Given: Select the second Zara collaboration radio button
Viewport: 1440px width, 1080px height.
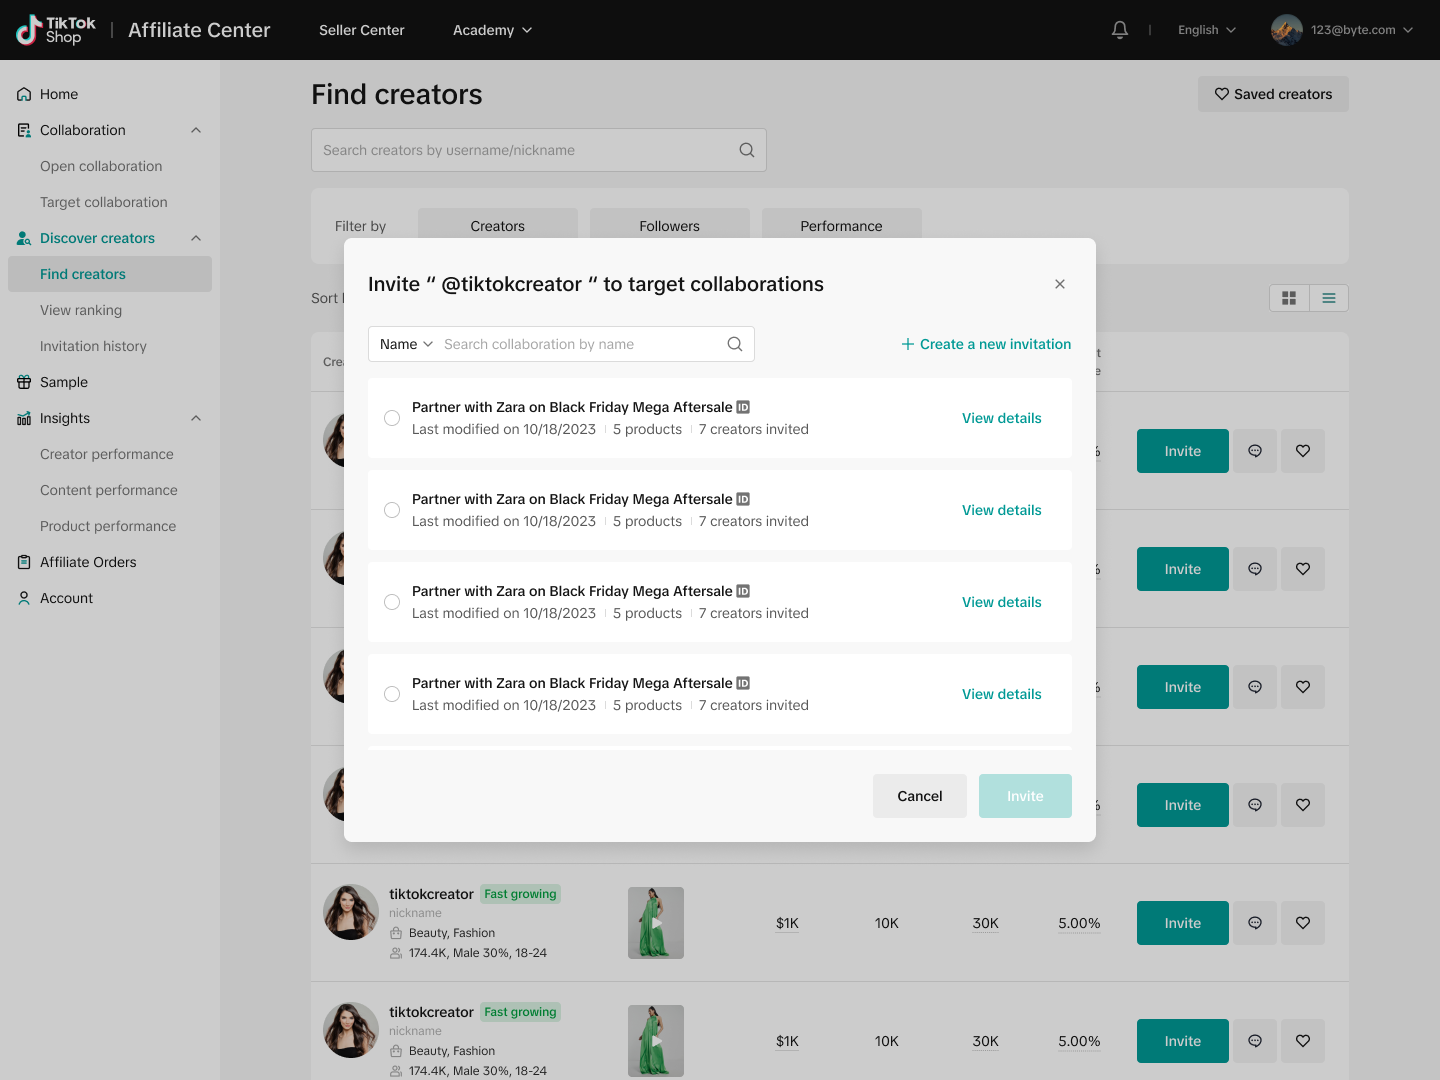Looking at the screenshot, I should tap(392, 510).
